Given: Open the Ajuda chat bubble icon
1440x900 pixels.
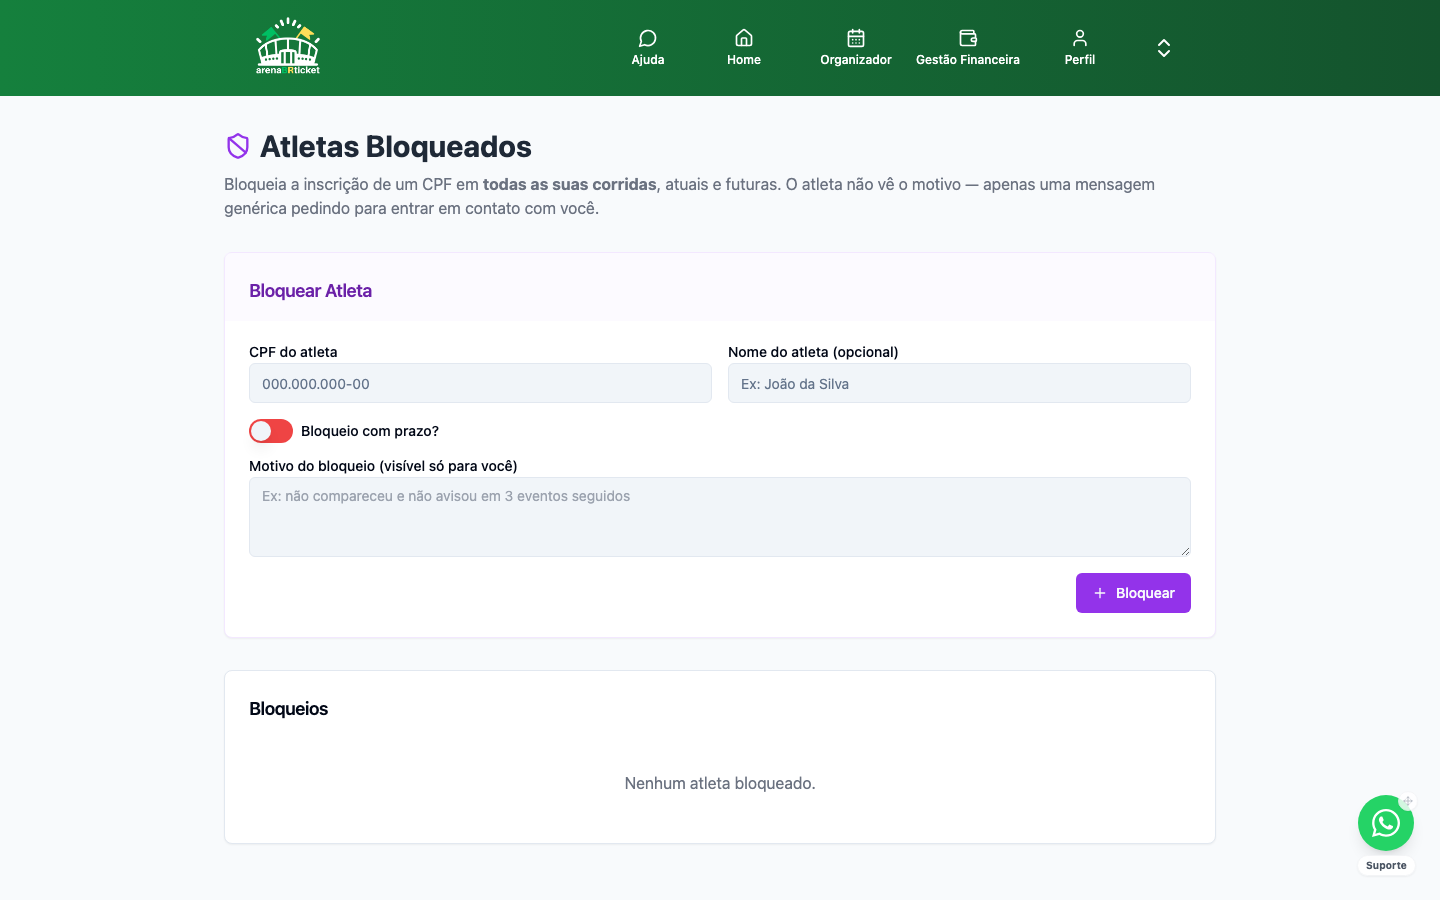Looking at the screenshot, I should click(x=648, y=38).
